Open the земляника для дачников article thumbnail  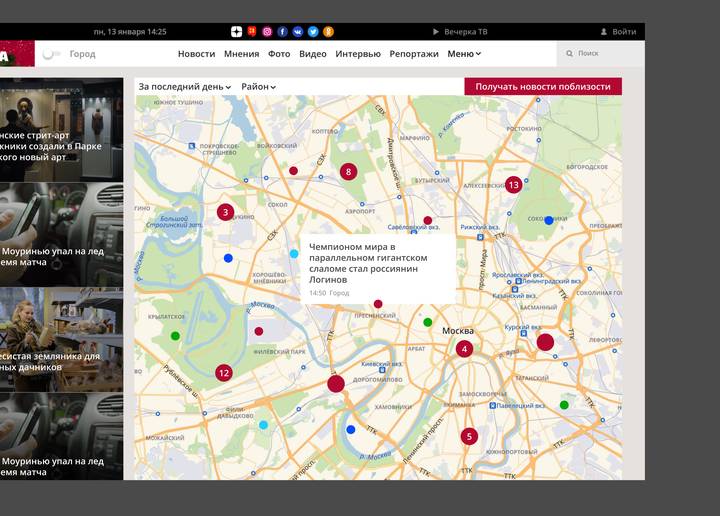point(62,340)
